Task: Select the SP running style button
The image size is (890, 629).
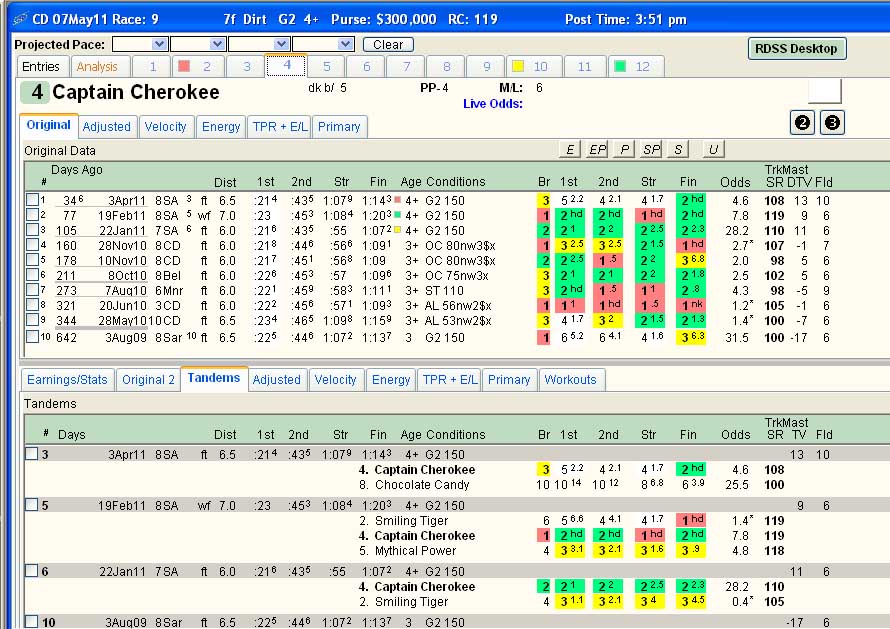Action: (651, 149)
